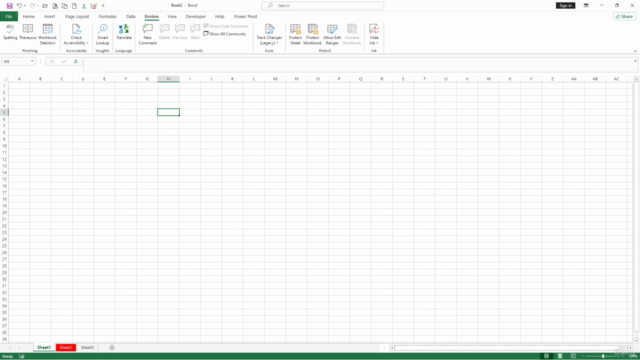The width and height of the screenshot is (640, 360).
Task: Launch the Translate tool
Action: point(124,32)
